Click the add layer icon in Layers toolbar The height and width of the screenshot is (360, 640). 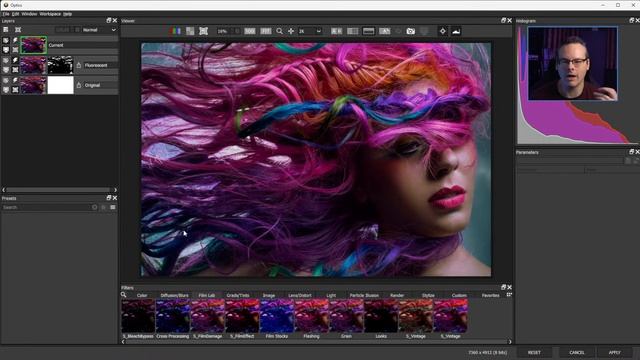point(6,30)
